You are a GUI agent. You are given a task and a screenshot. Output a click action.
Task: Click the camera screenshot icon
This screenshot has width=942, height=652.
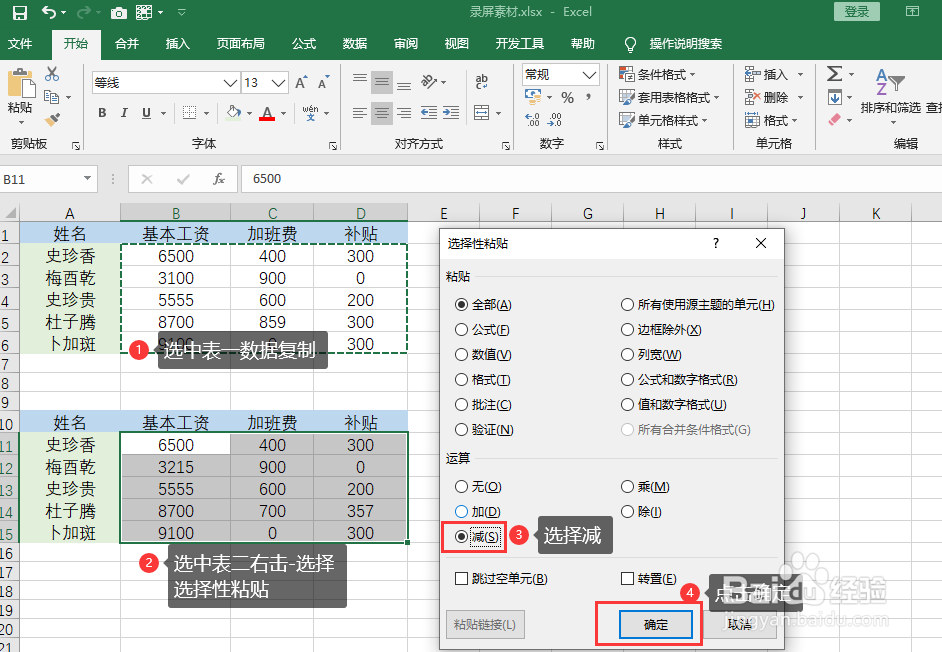tap(119, 13)
